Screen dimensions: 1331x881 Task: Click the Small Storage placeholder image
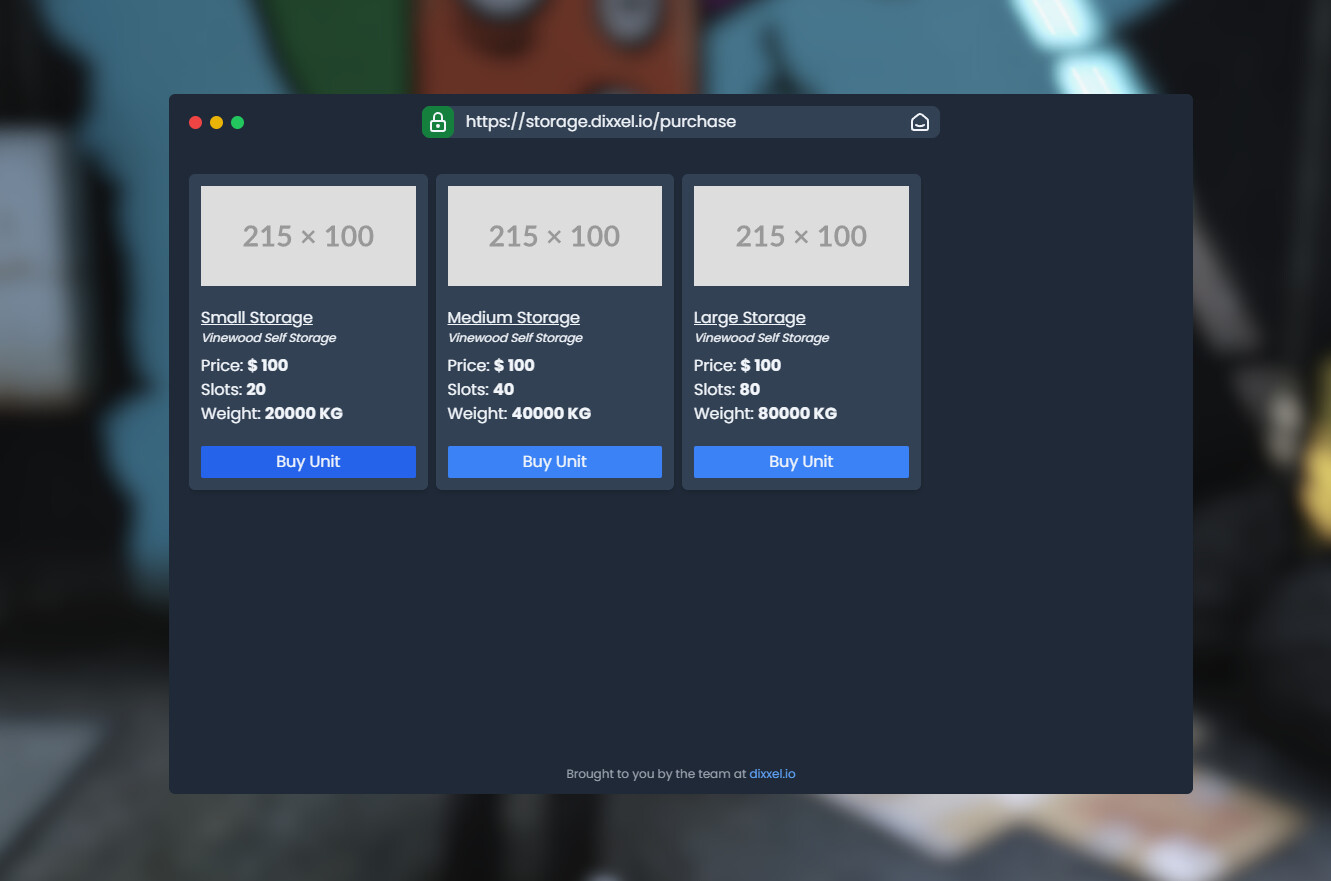(x=308, y=235)
